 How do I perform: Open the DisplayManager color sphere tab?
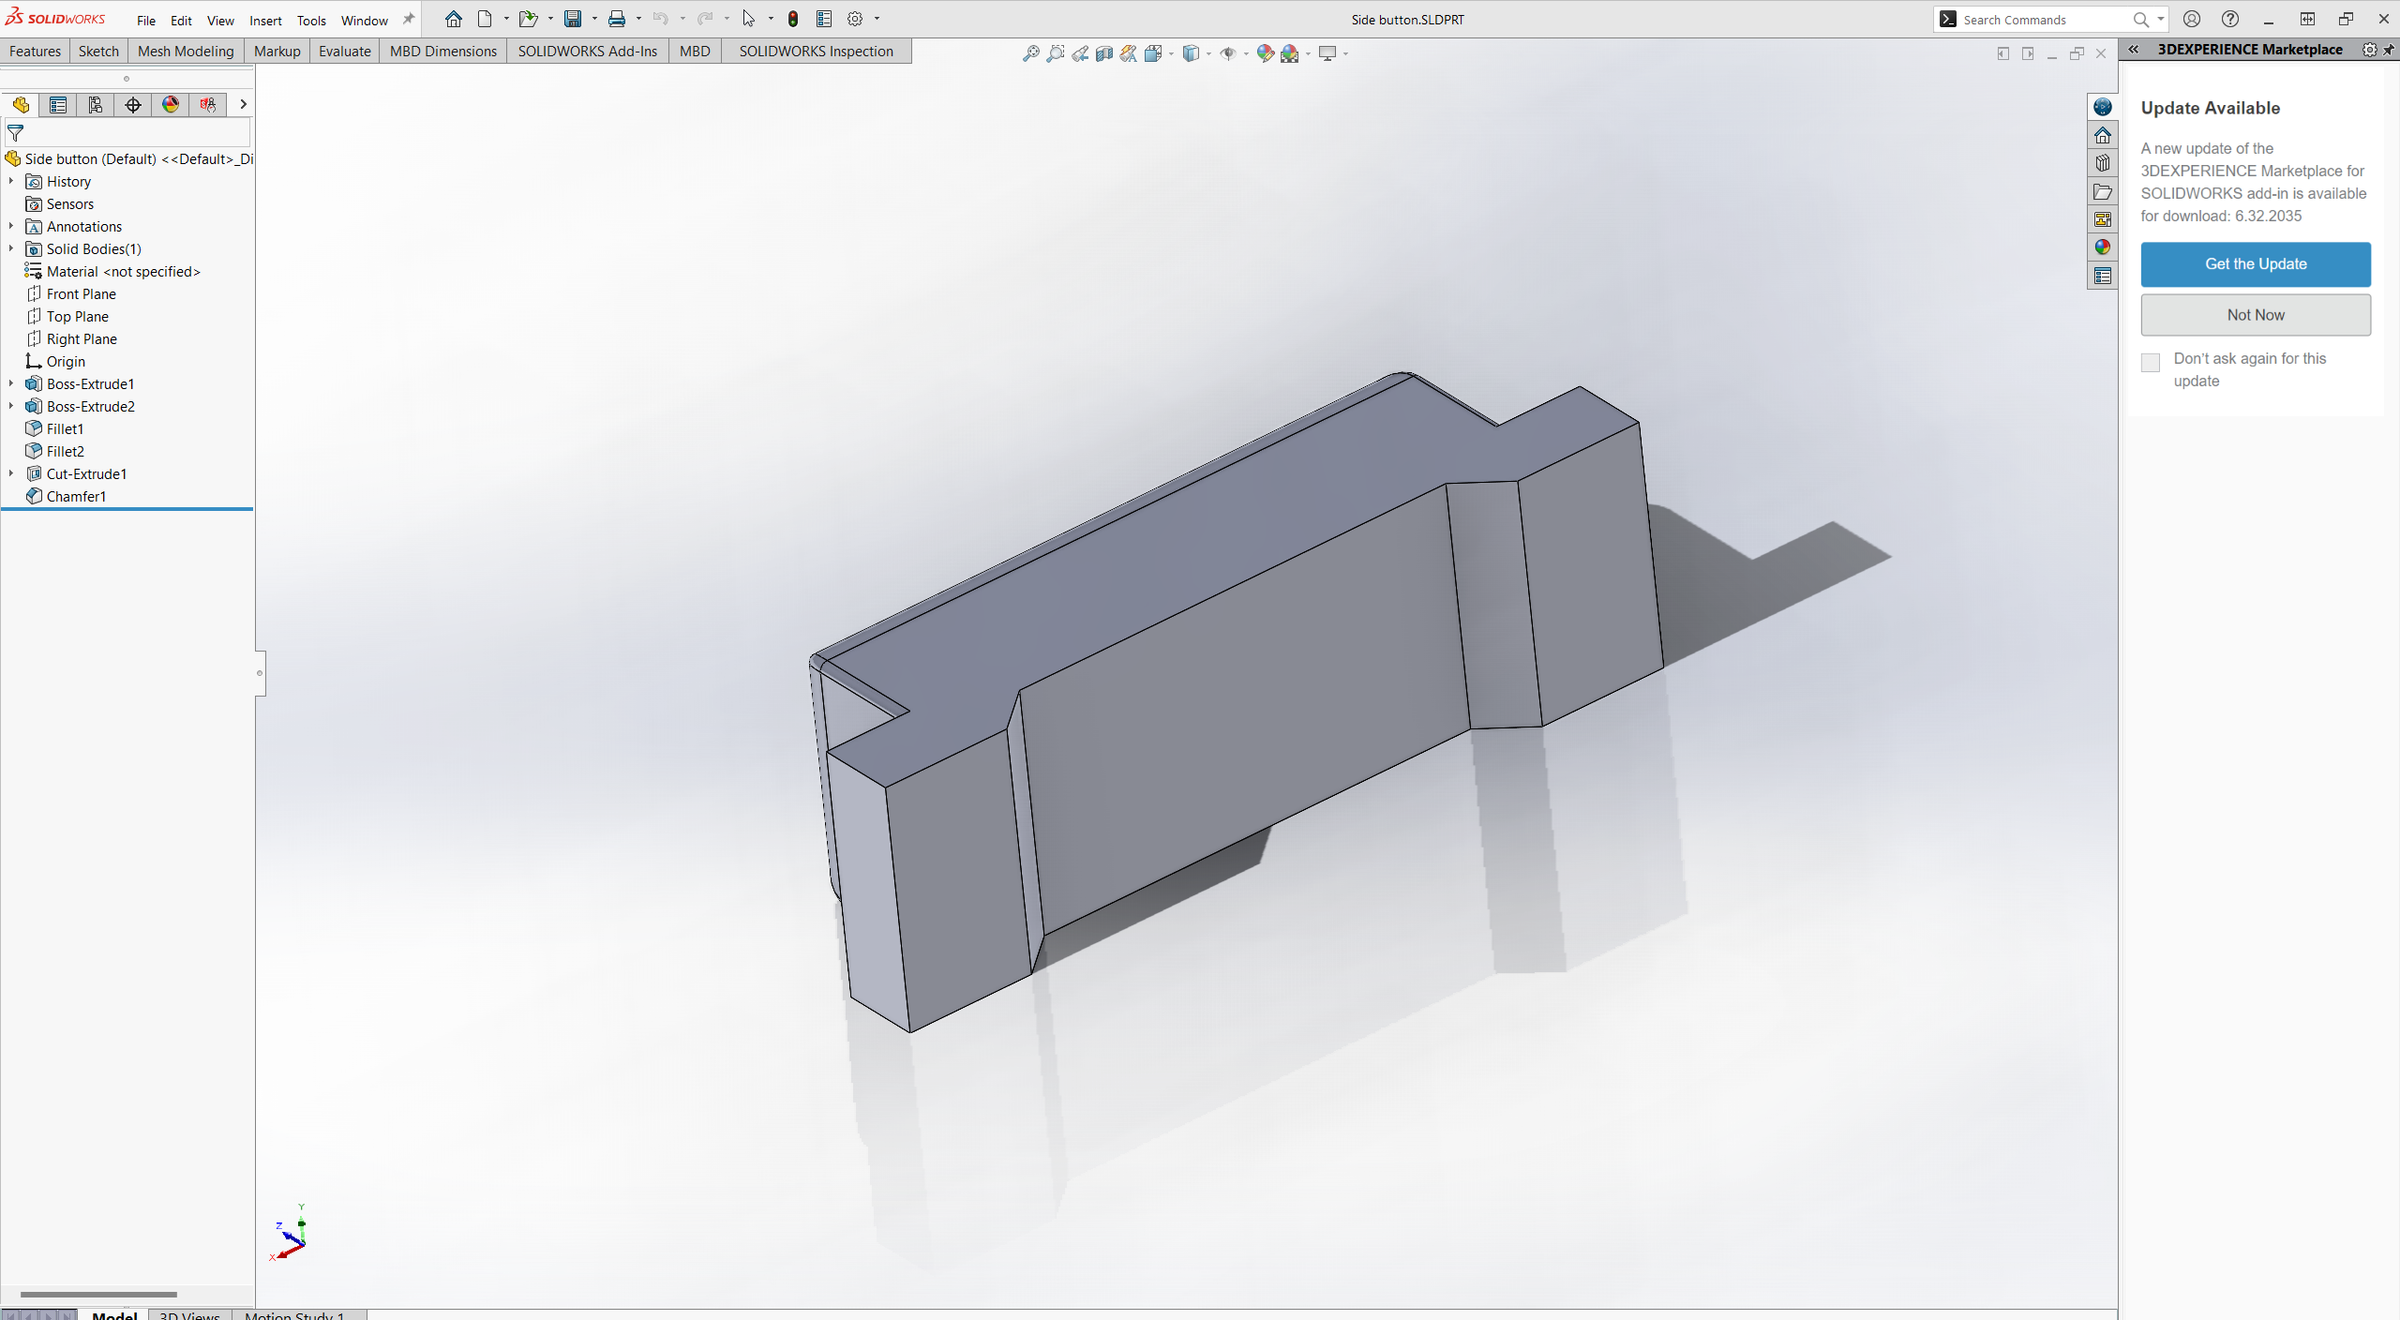tap(171, 105)
